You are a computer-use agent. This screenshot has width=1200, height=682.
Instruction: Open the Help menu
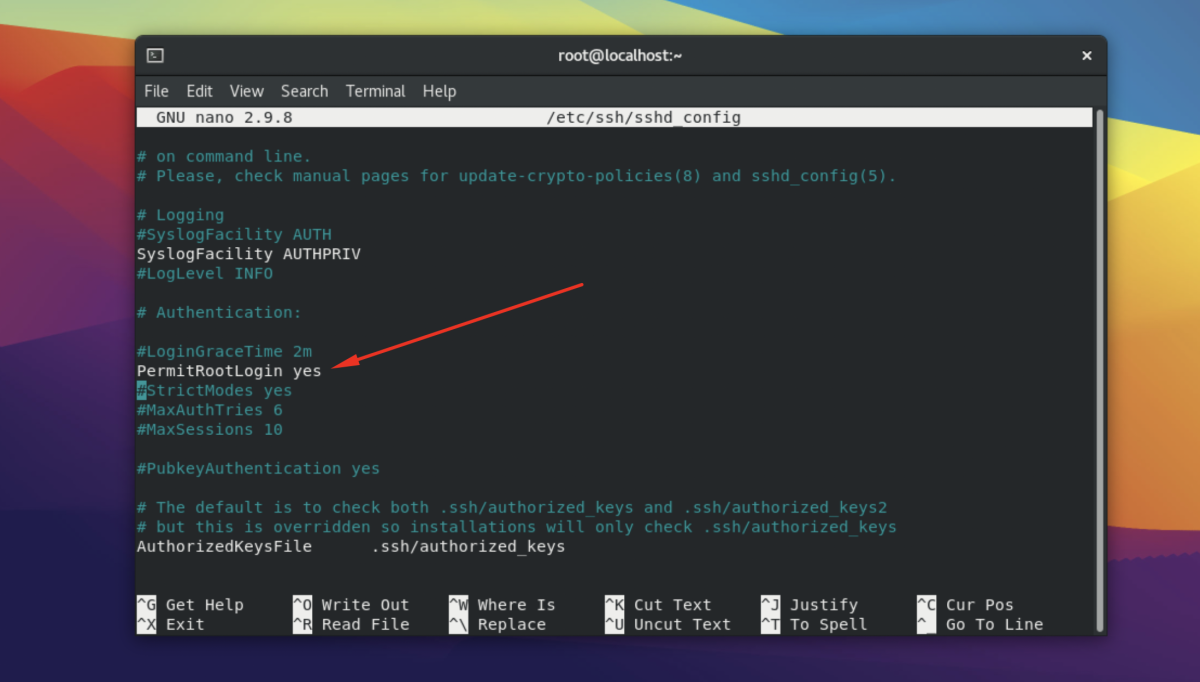(439, 91)
